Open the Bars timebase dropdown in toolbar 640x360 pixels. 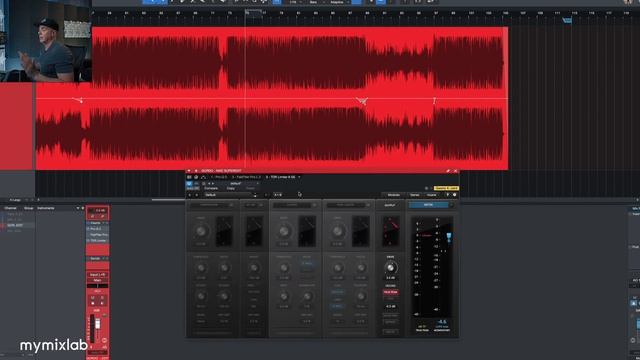point(315,2)
